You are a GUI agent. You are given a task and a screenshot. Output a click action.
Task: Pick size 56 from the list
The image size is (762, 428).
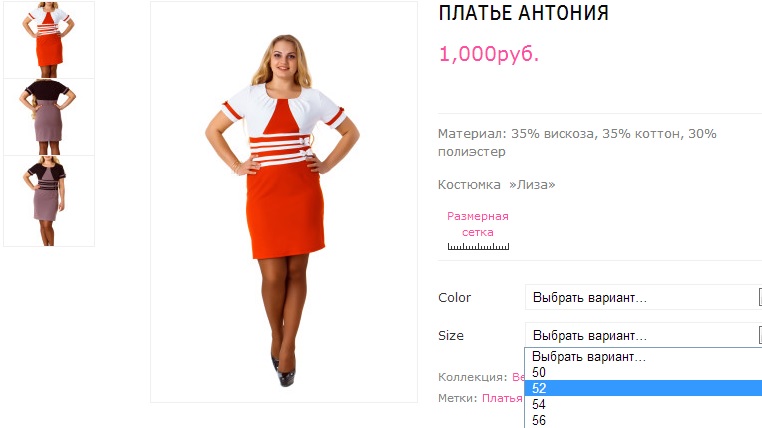(x=643, y=420)
